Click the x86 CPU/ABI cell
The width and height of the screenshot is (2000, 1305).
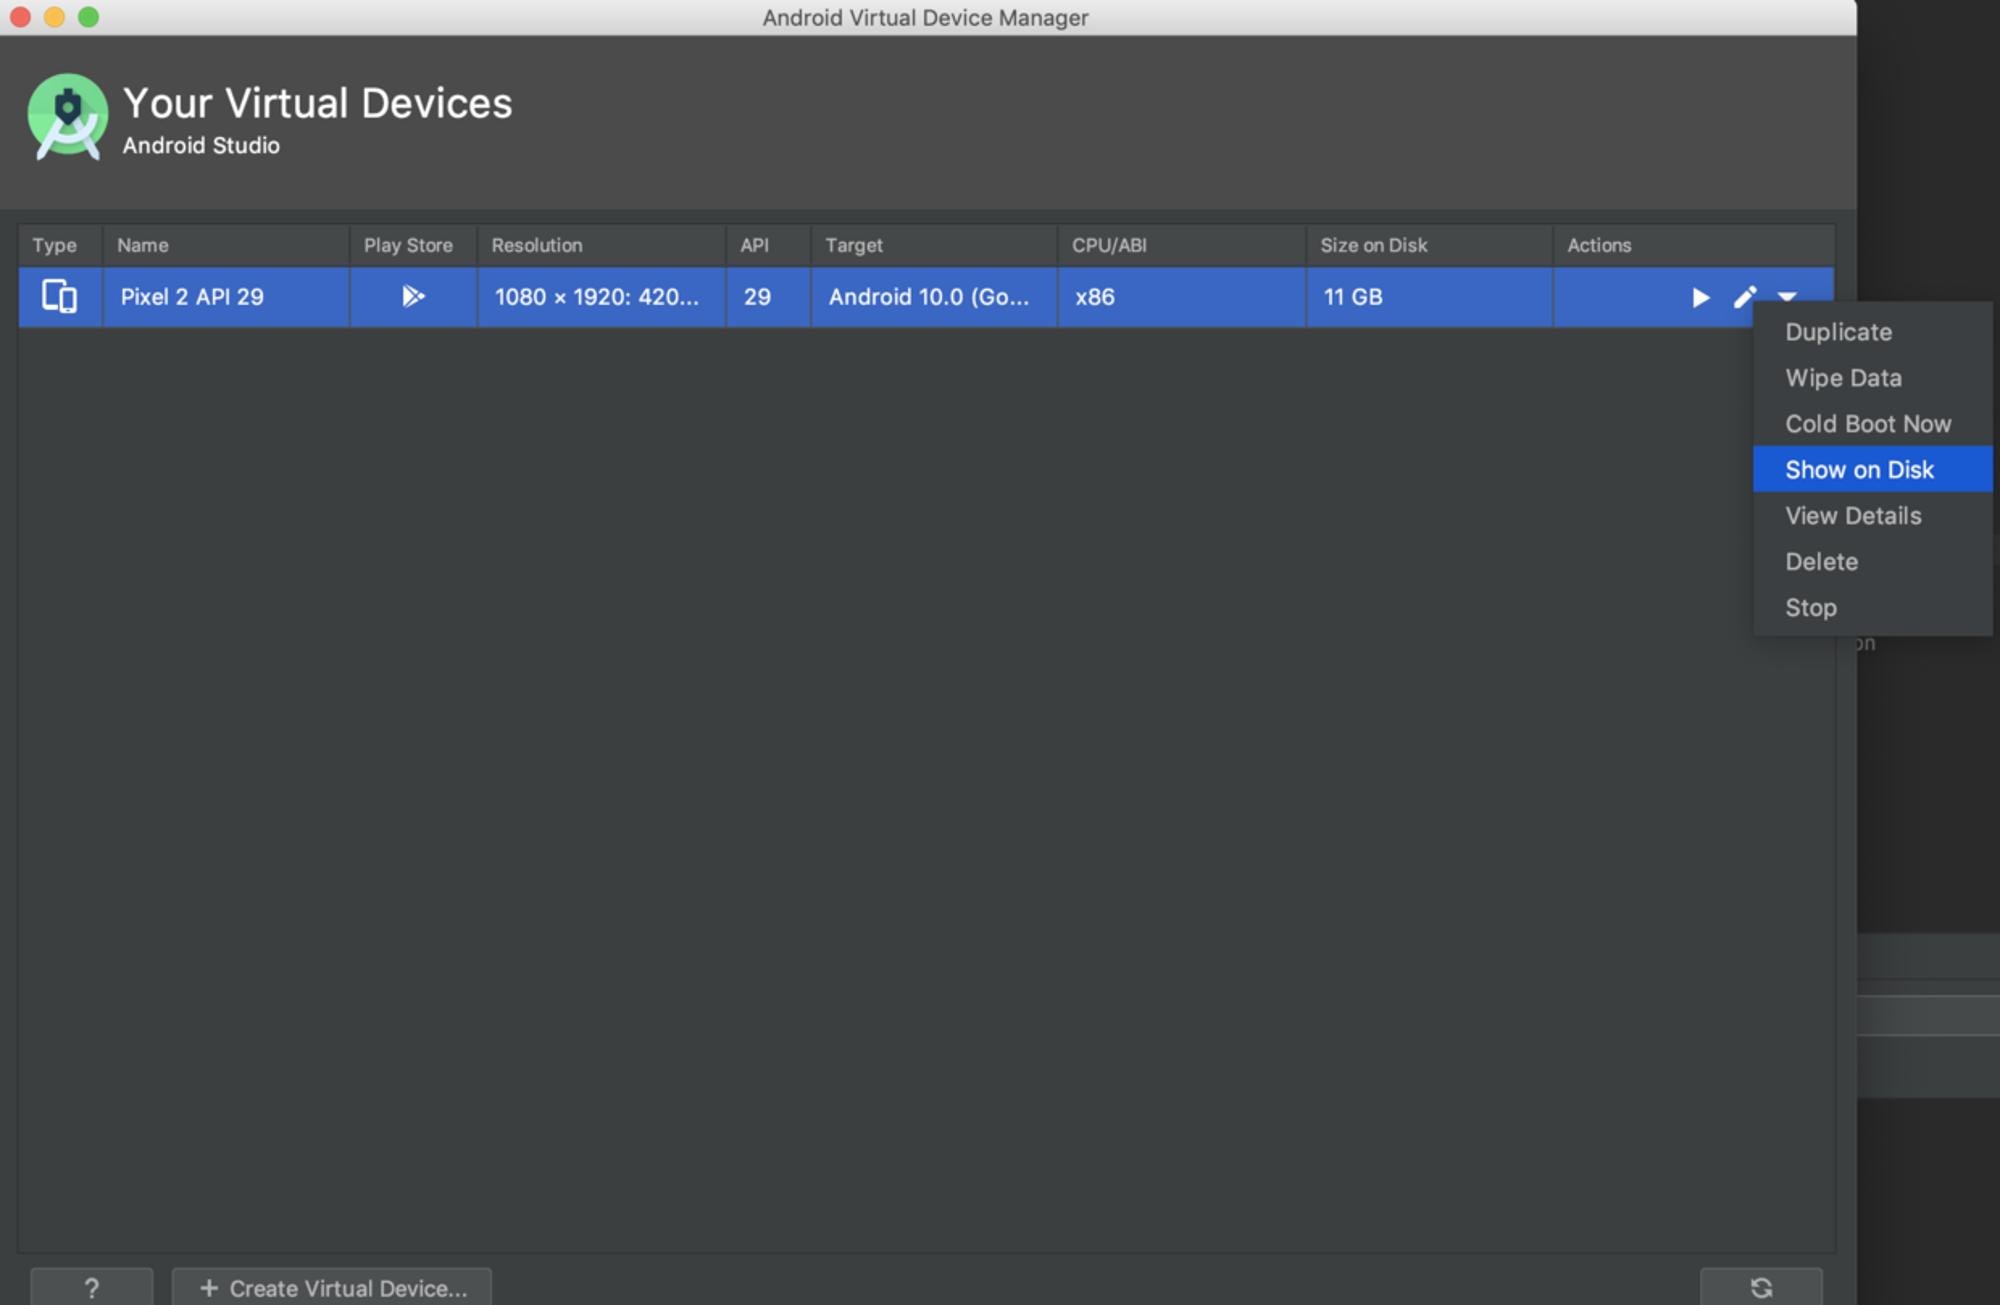pyautogui.click(x=1182, y=297)
